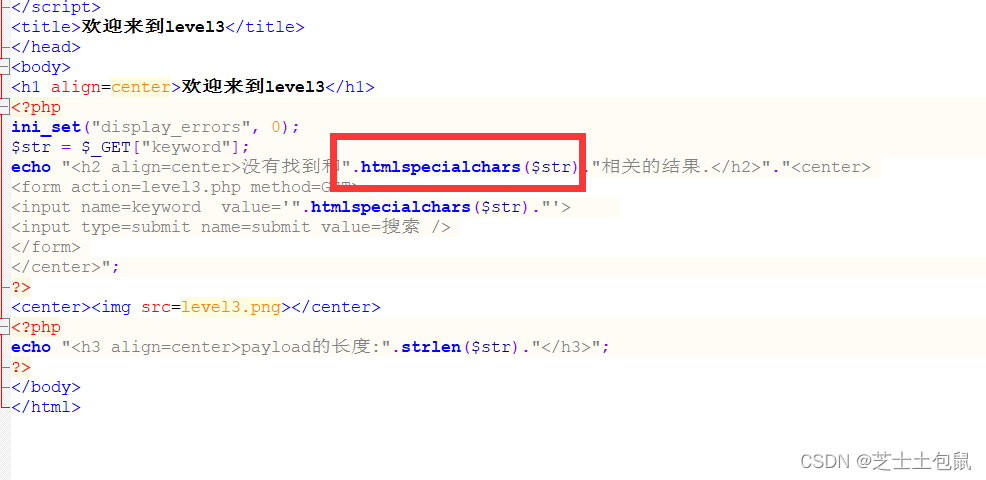Click the closing </body> tag
Image resolution: width=986 pixels, height=480 pixels.
click(x=46, y=387)
